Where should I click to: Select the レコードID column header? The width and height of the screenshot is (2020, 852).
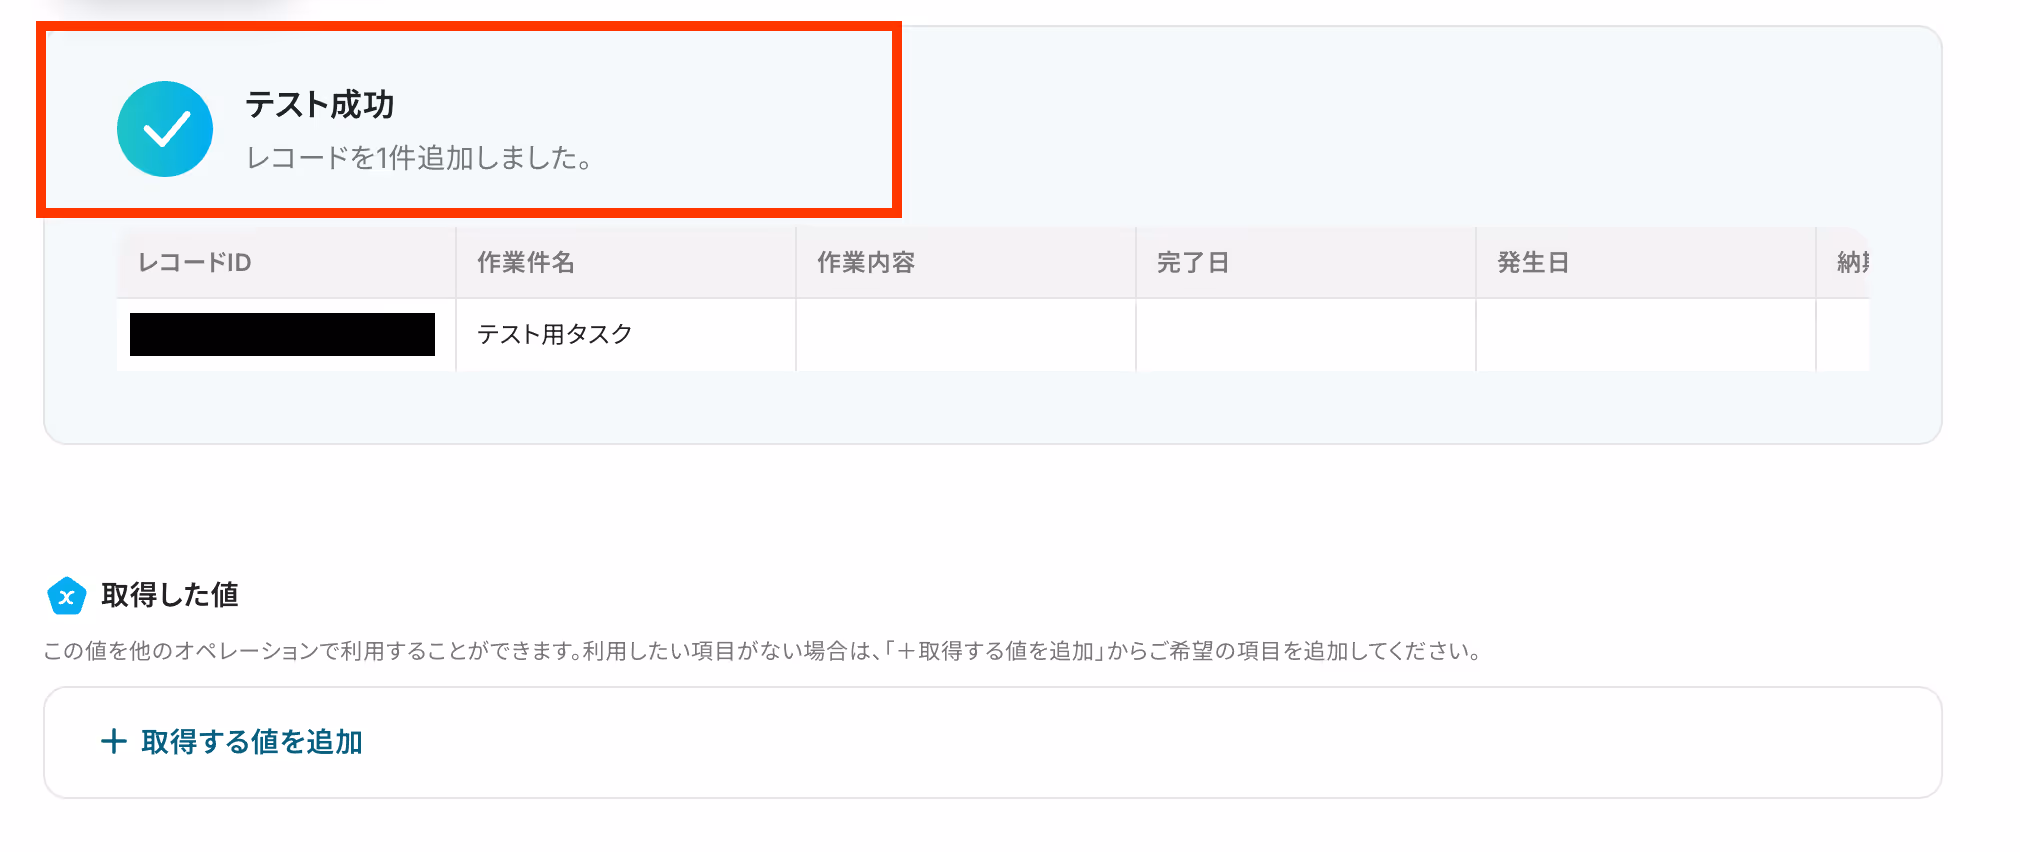[286, 262]
